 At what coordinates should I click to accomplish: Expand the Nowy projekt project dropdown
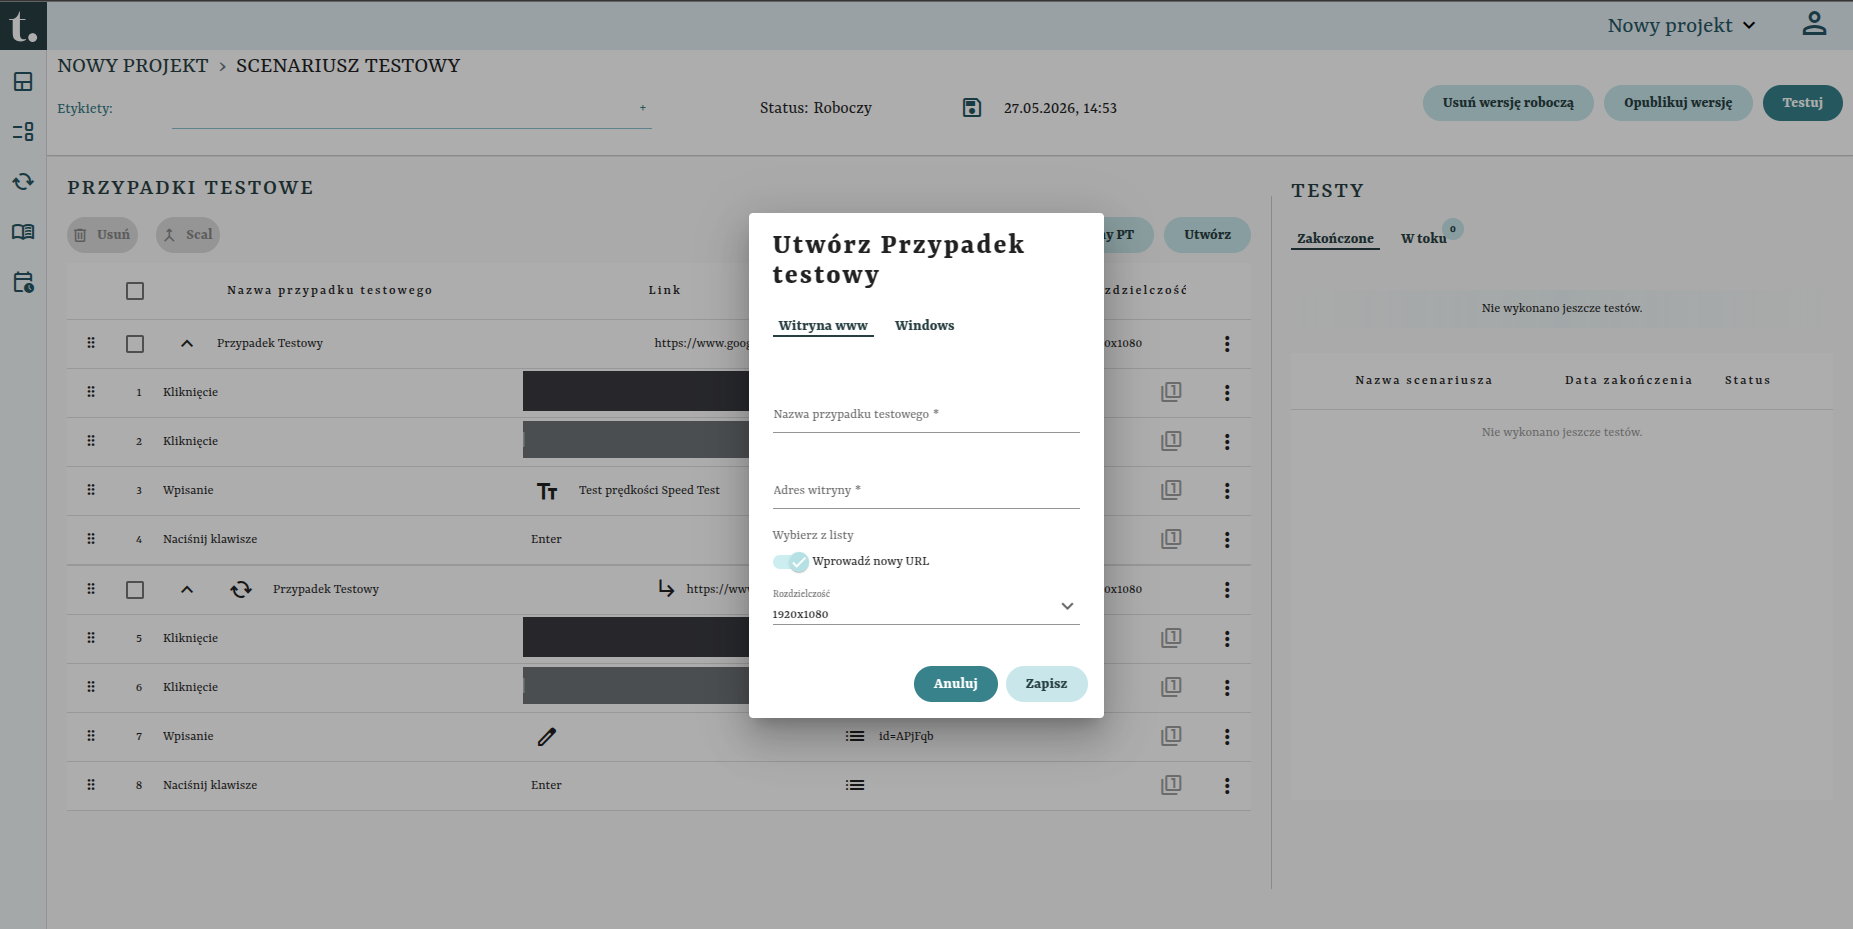coord(1681,25)
